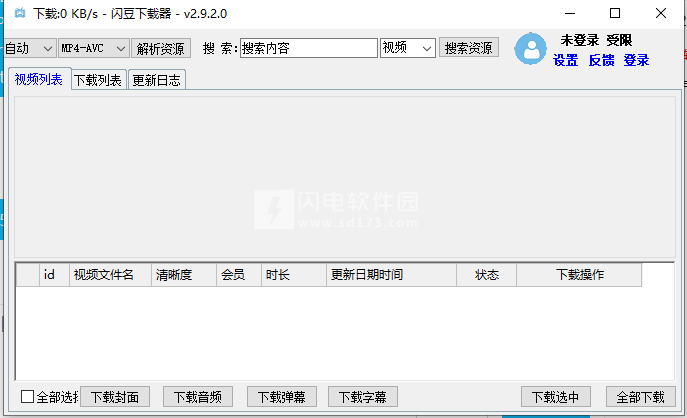The height and width of the screenshot is (418, 687).
Task: Click the 下载选中 button
Action: 556,397
